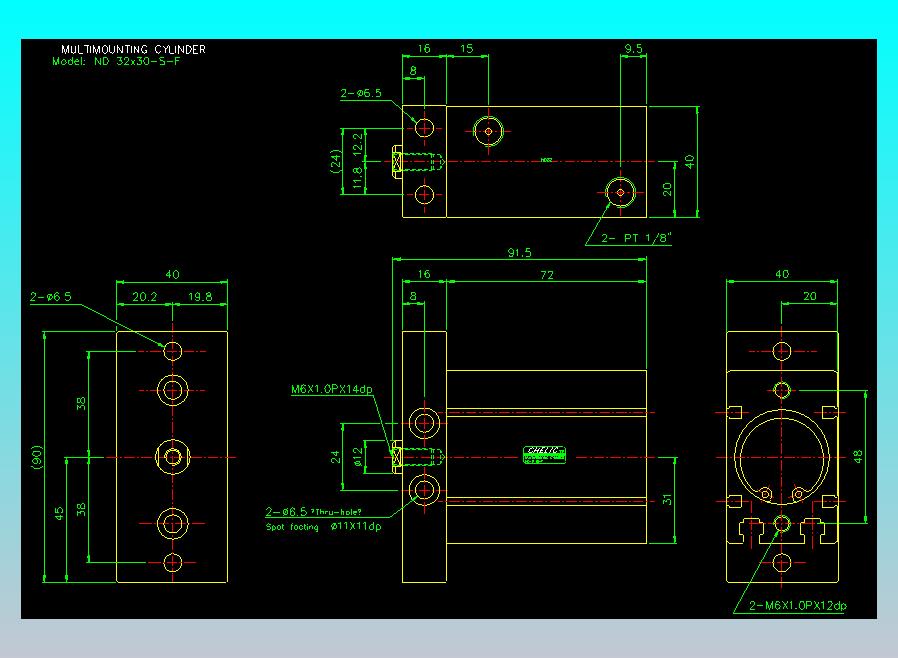Select the Model ND 32x30-S-F label
898x658 pixels.
pyautogui.click(x=116, y=61)
